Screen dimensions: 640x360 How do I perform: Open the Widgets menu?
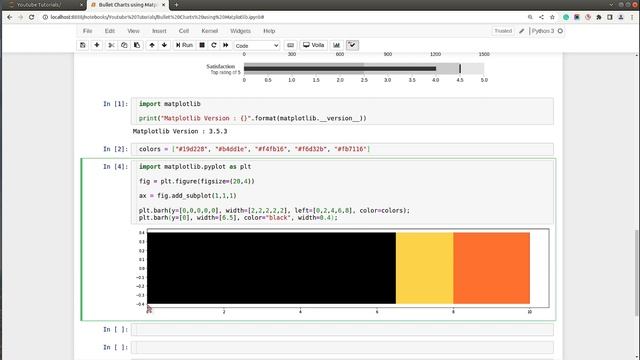(x=240, y=31)
